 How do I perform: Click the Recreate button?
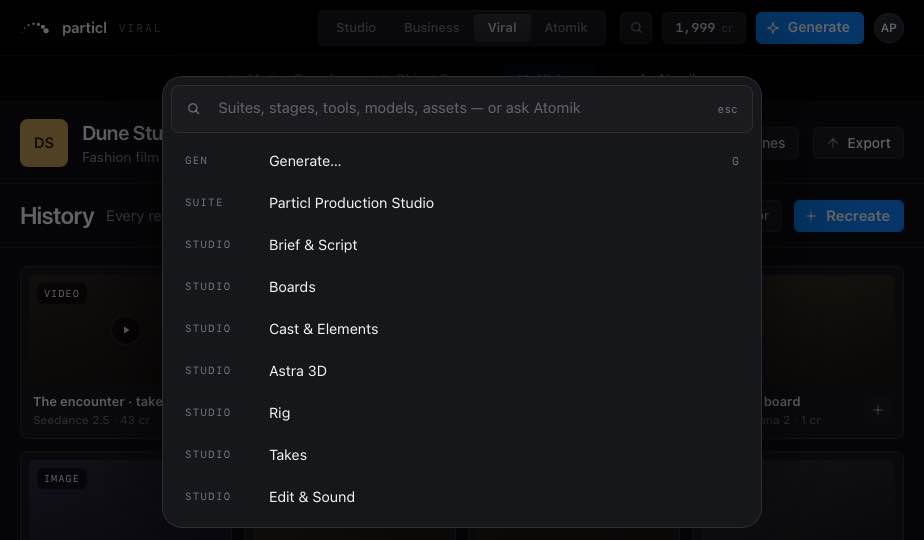tap(848, 216)
